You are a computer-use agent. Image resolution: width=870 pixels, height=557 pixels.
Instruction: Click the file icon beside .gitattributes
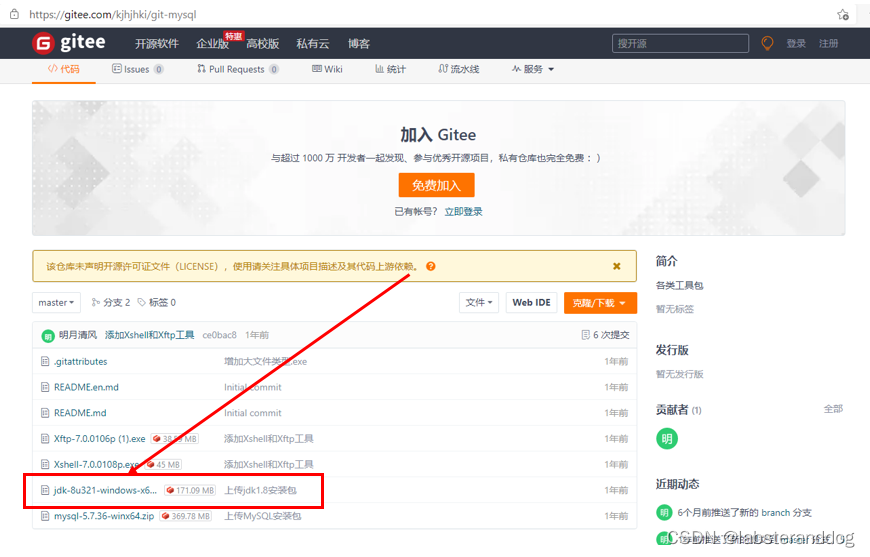(45, 362)
